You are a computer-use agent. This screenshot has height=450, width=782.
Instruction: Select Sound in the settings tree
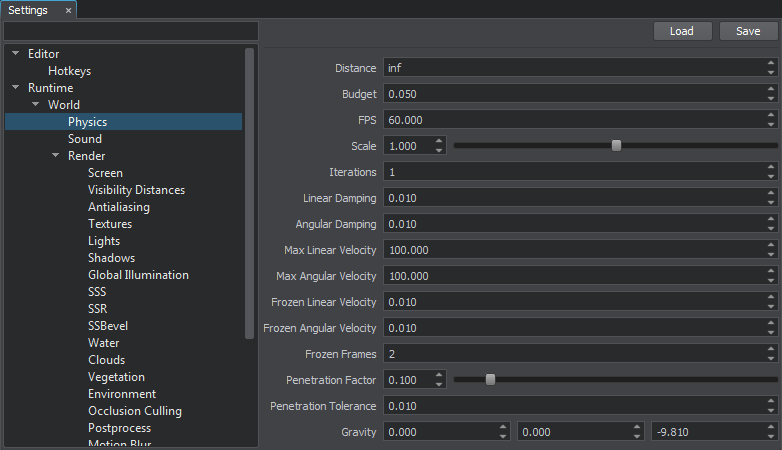point(85,139)
